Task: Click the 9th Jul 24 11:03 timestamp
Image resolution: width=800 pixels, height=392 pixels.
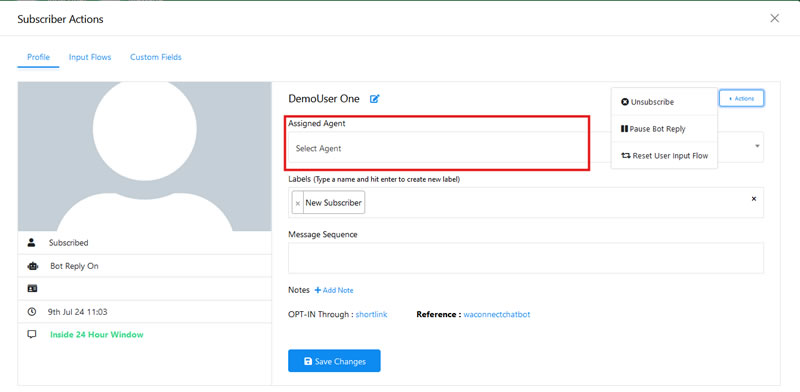Action: pyautogui.click(x=78, y=312)
